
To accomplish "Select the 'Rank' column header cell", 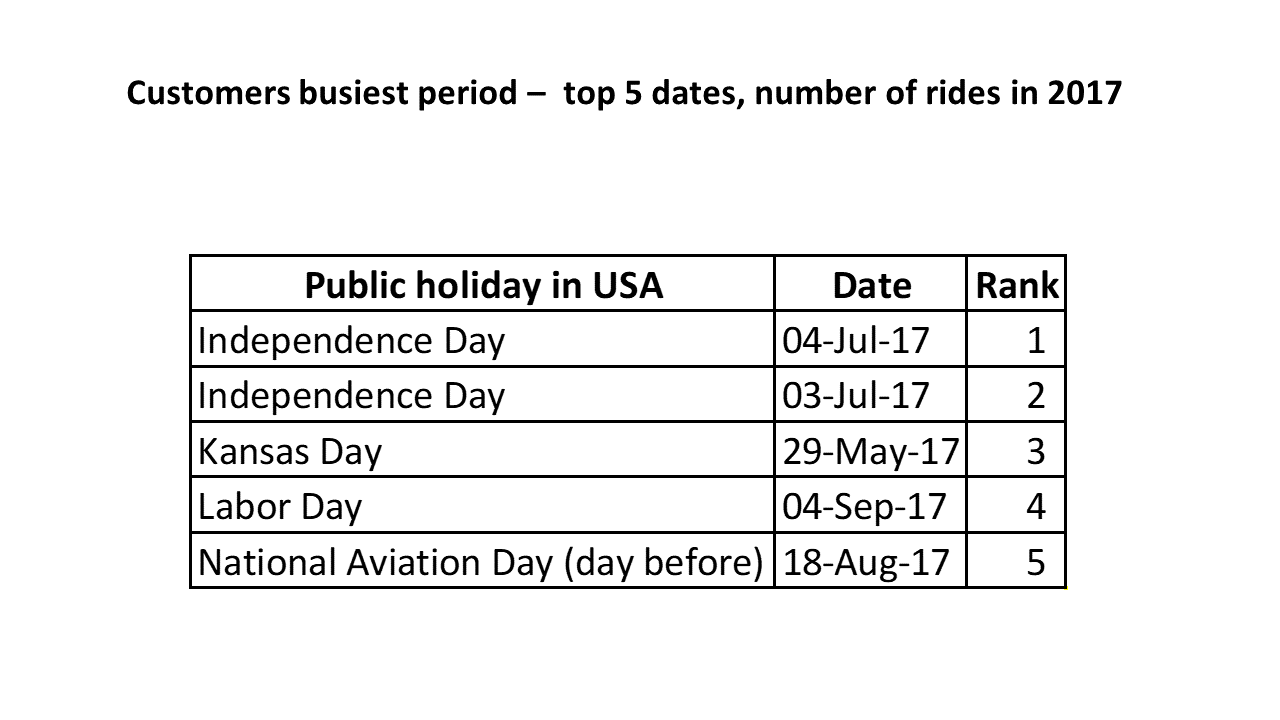I will point(1016,284).
